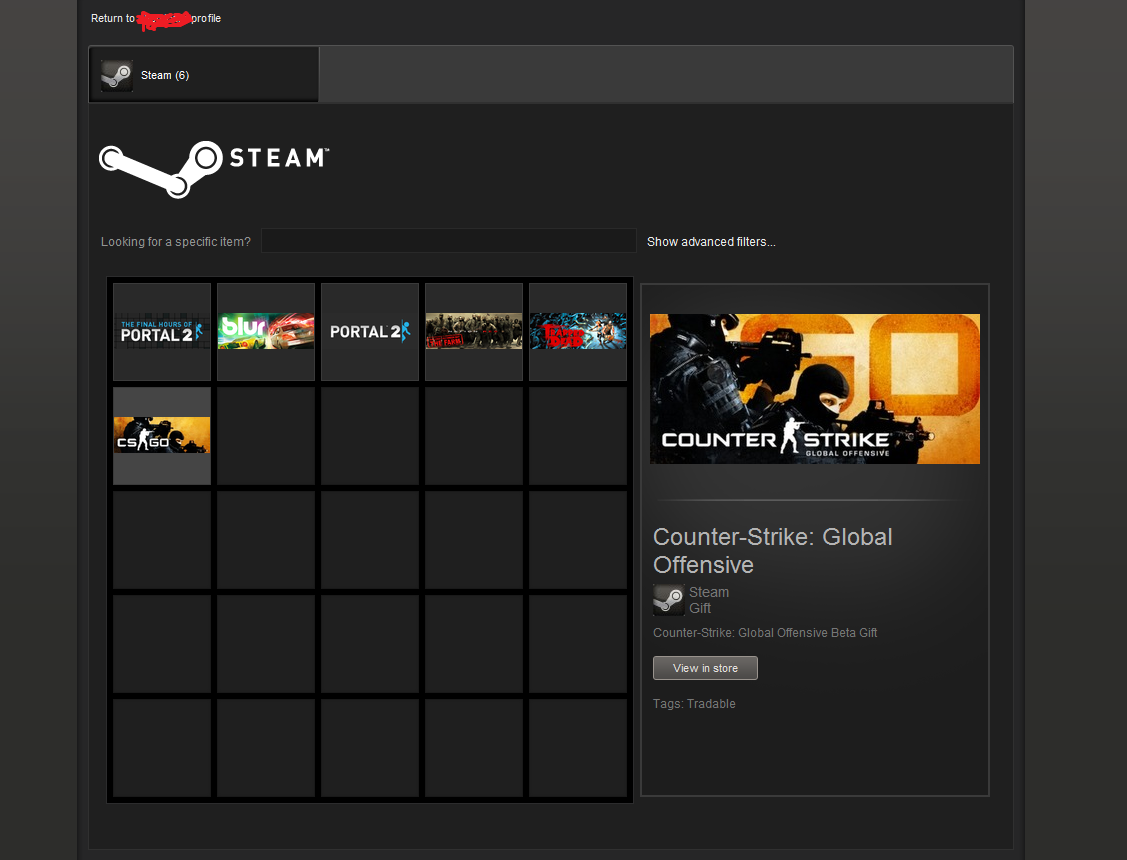Click the large Steam logo
The width and height of the screenshot is (1127, 860).
[213, 169]
